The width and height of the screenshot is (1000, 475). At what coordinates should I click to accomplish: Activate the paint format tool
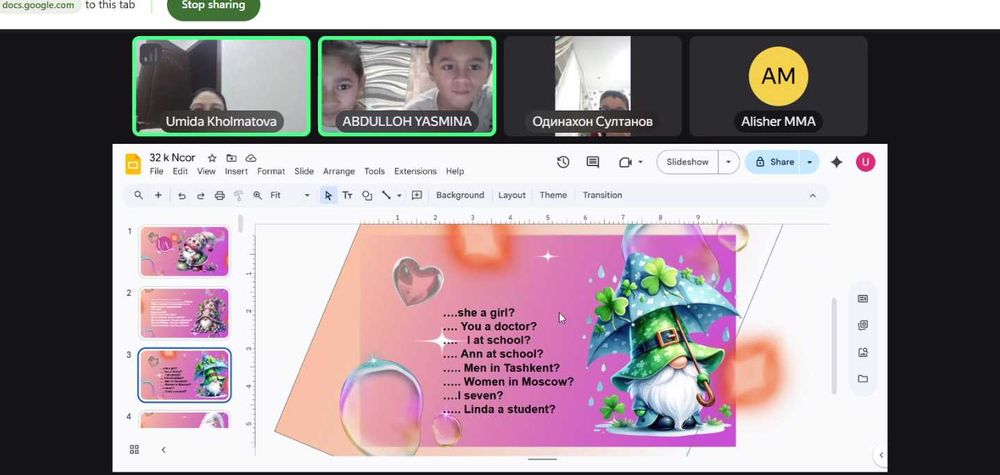(239, 195)
